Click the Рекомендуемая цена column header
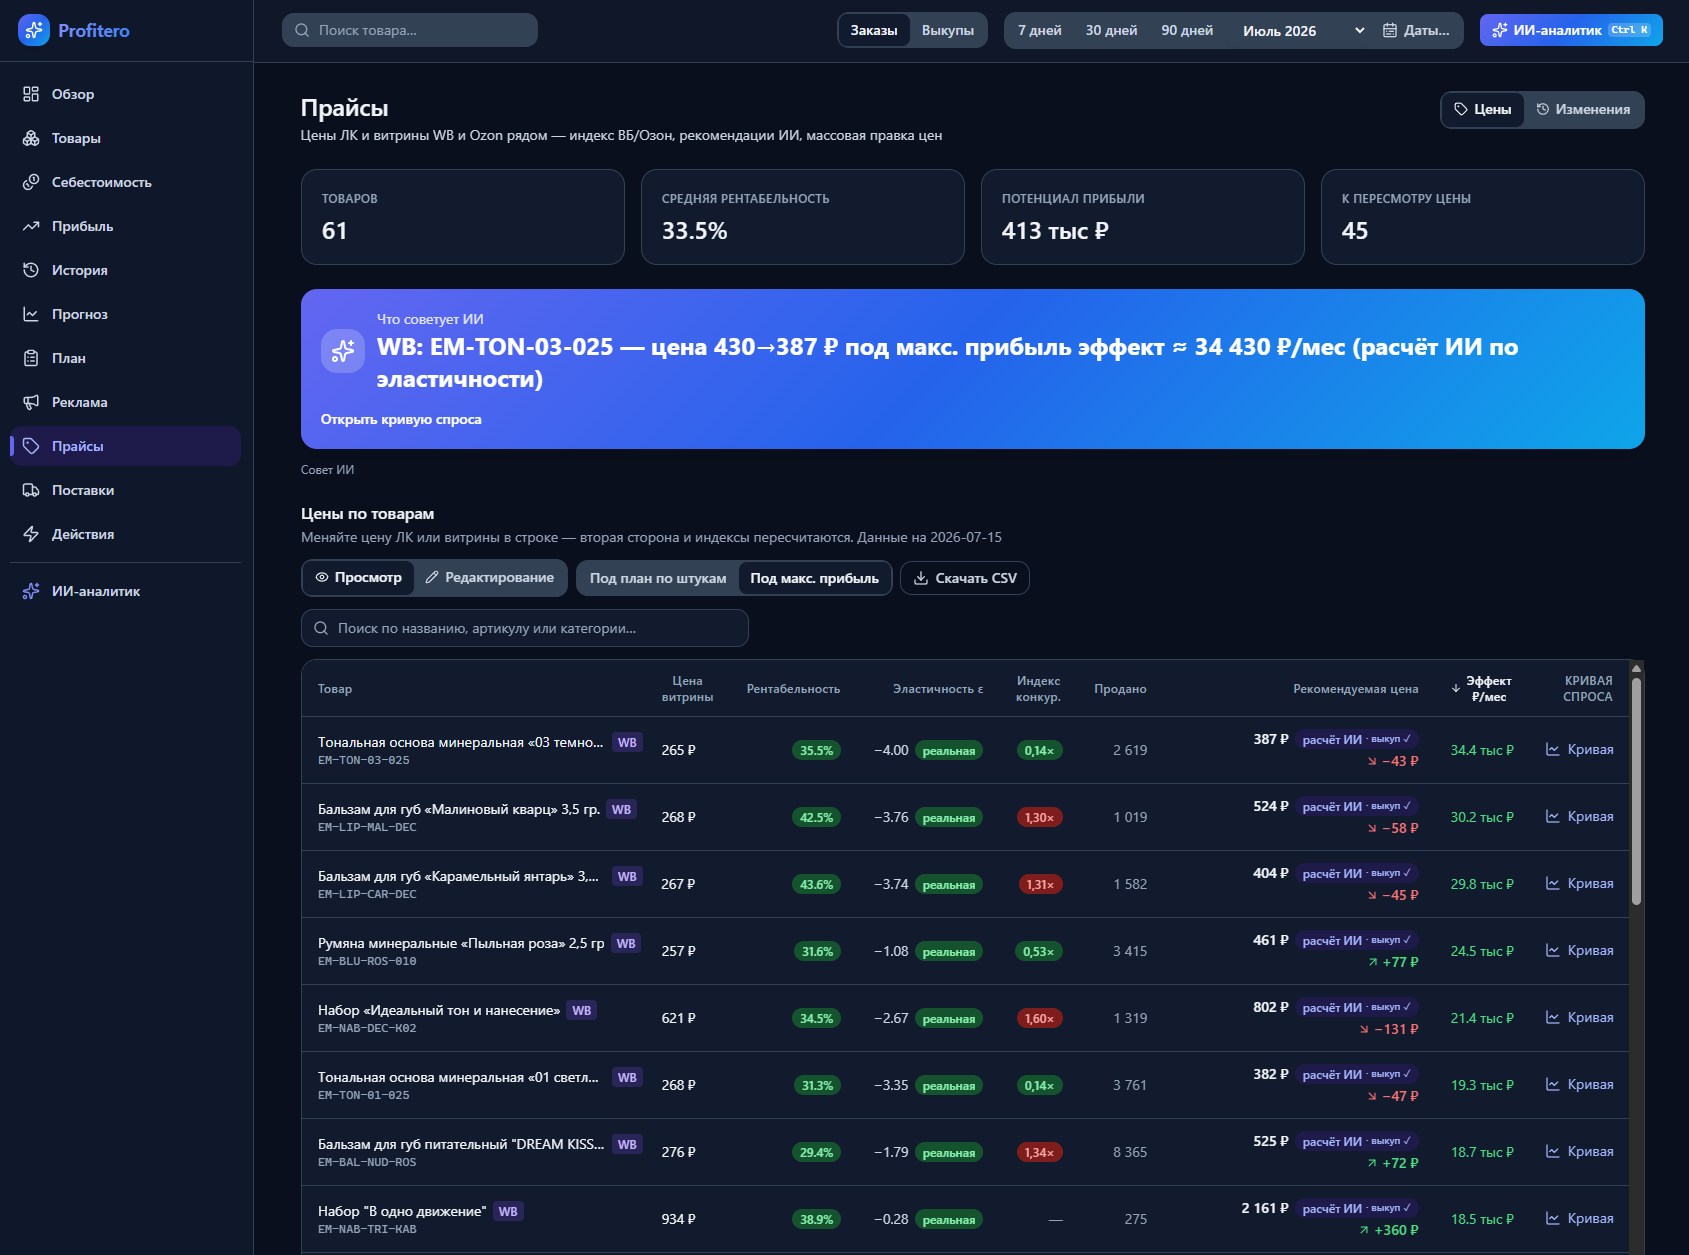The width and height of the screenshot is (1689, 1255). 1356,689
